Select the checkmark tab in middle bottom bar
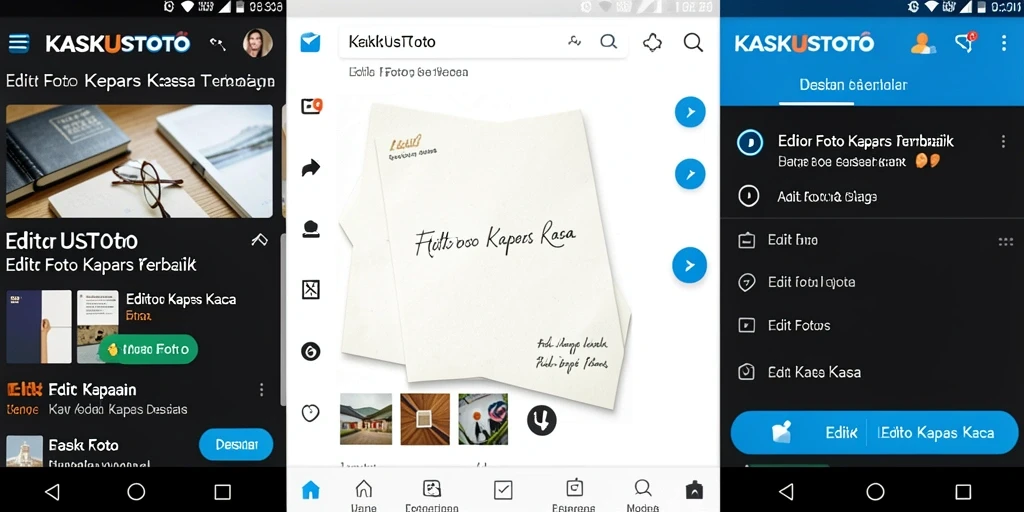The height and width of the screenshot is (512, 1024). (503, 490)
